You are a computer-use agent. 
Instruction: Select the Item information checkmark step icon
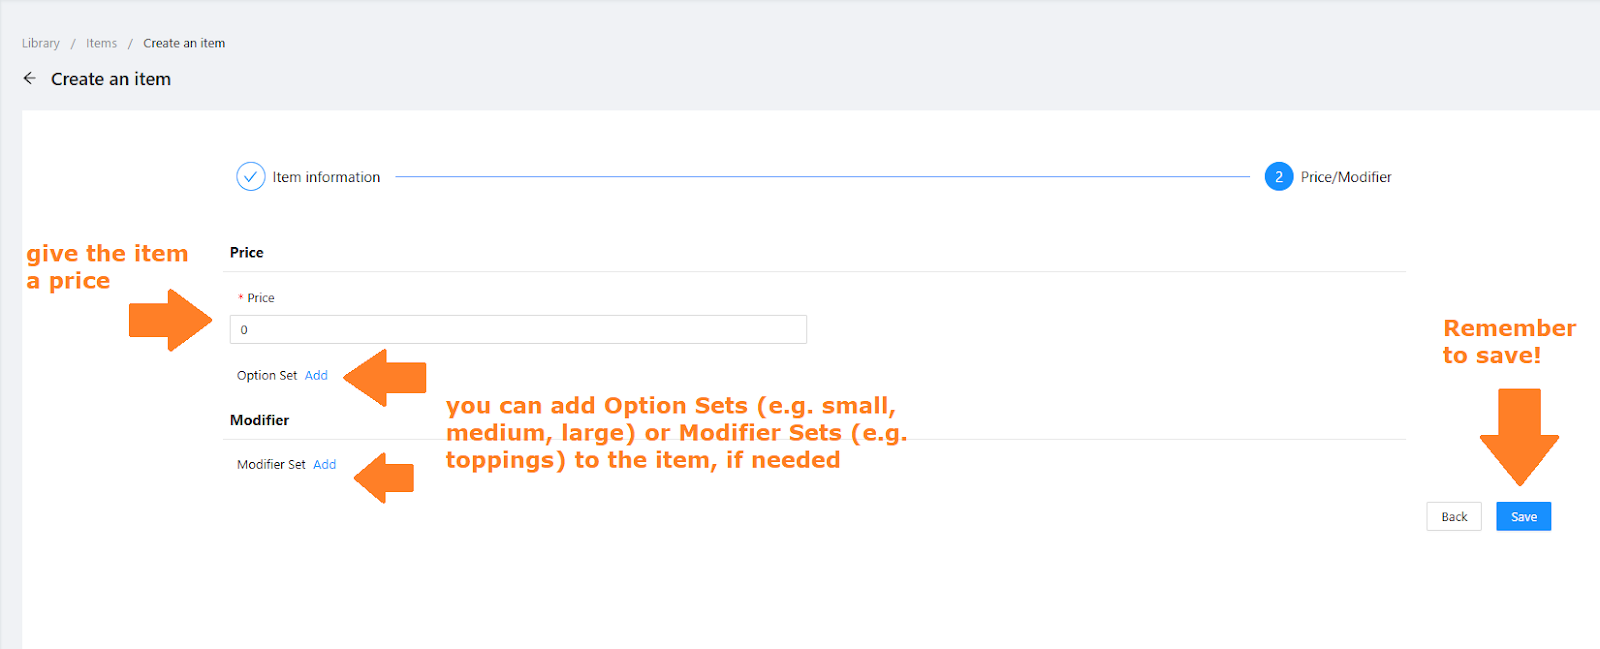pos(250,176)
